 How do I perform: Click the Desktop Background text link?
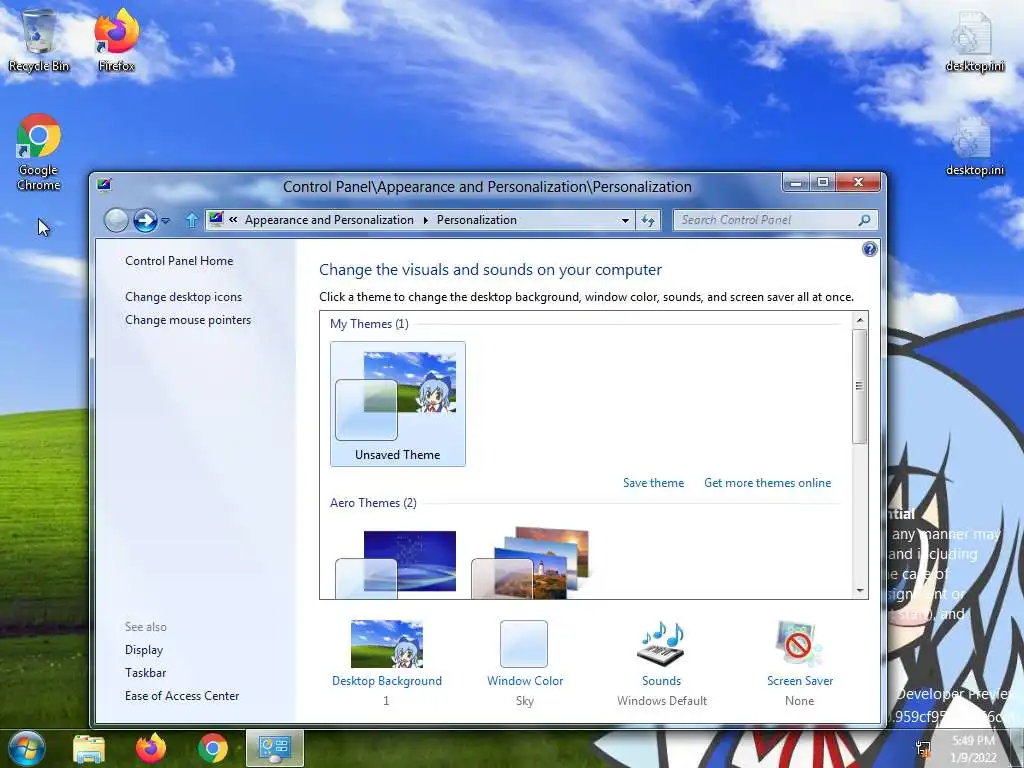pos(387,680)
